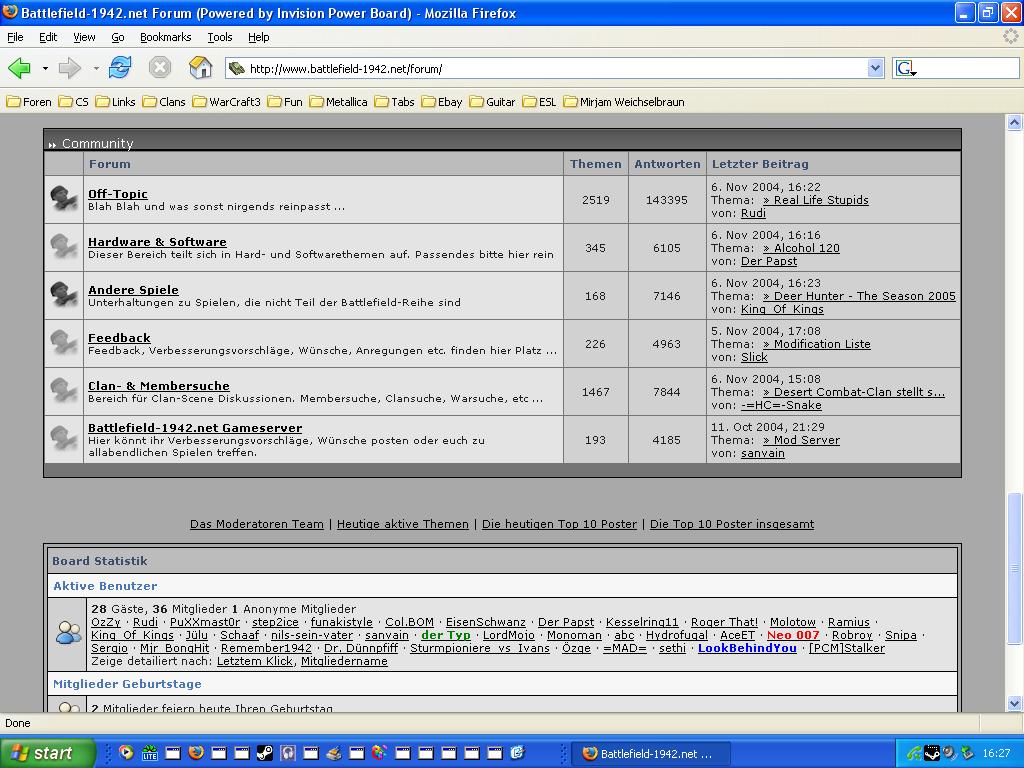View Die Top 10 Poster insgesamt

pos(732,524)
